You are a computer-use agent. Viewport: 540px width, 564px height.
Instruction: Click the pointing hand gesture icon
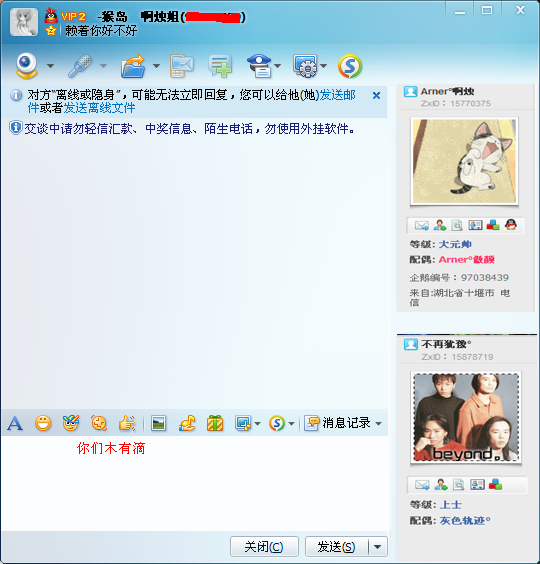point(127,423)
